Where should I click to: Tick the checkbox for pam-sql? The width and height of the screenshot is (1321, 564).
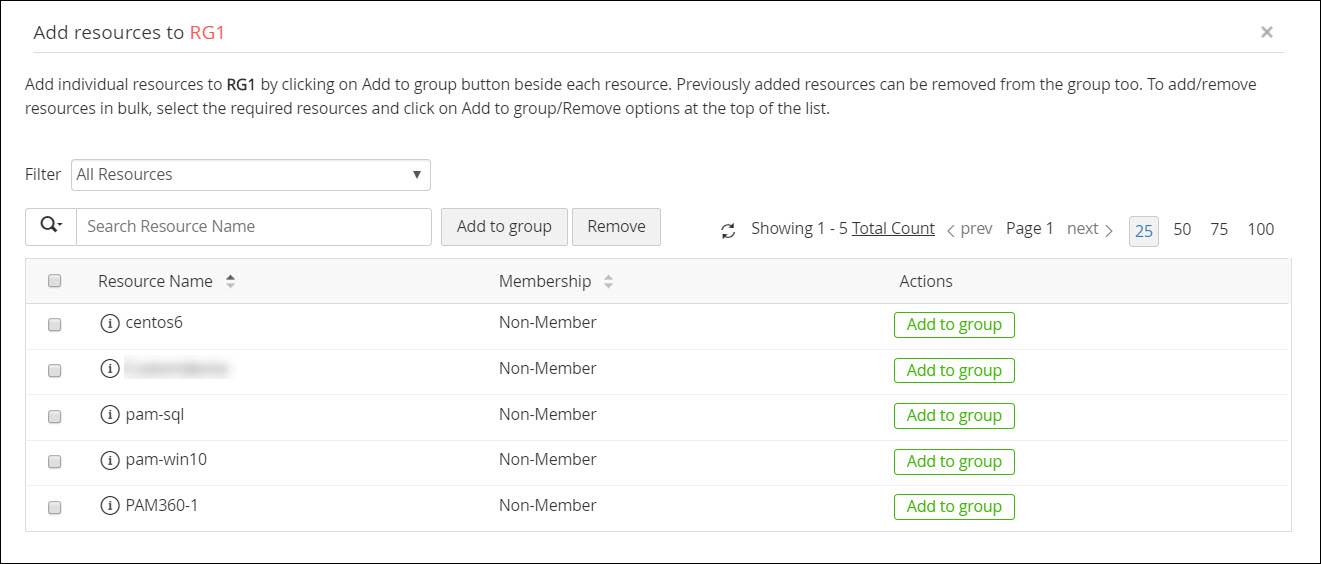[55, 415]
